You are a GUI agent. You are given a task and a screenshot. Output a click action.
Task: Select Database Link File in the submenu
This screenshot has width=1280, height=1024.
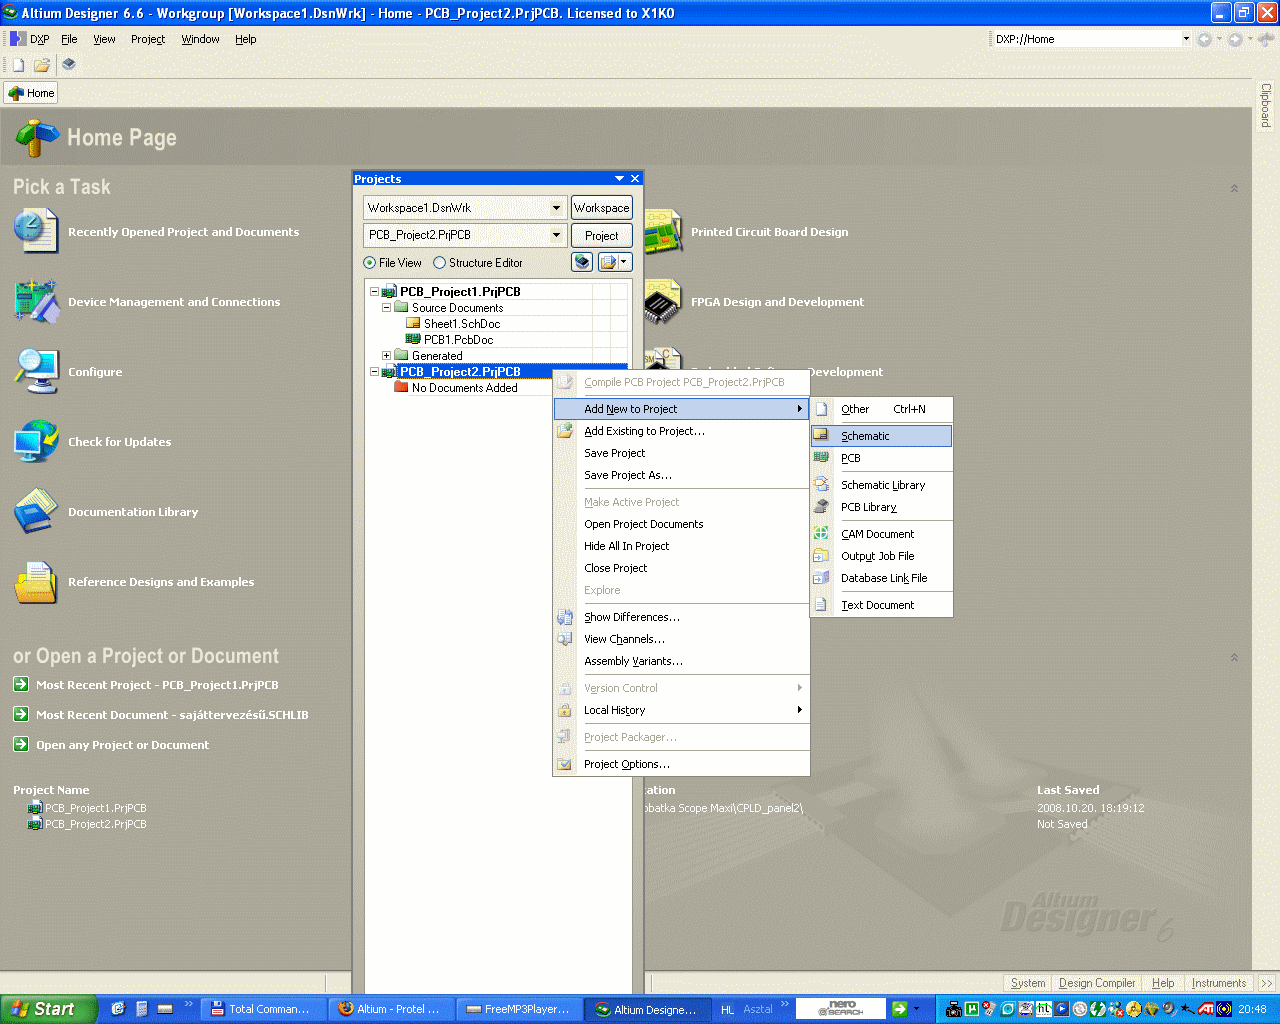(x=882, y=578)
